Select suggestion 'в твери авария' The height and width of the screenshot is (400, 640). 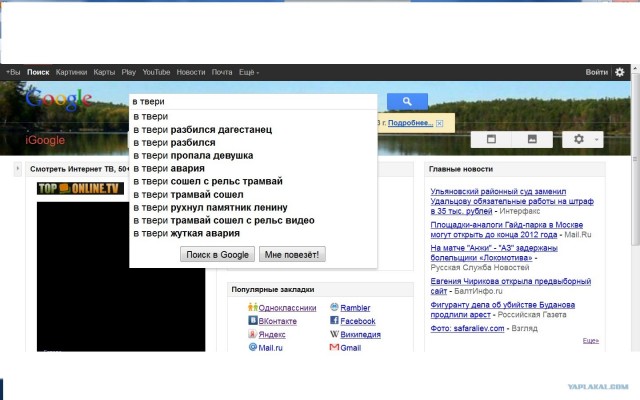click(x=253, y=168)
